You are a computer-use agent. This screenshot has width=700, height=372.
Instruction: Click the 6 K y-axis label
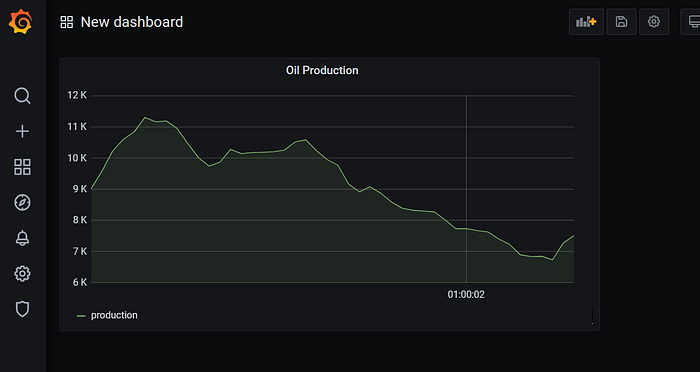(x=79, y=282)
